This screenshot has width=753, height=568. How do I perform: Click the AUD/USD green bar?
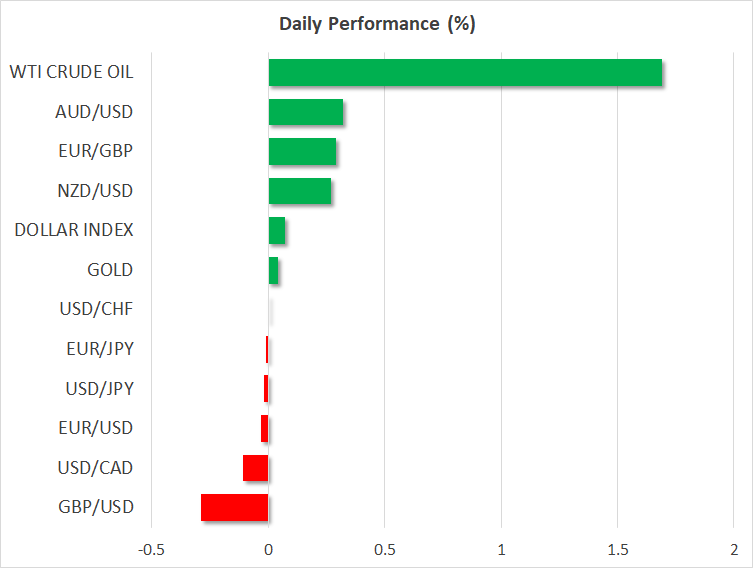coord(306,112)
